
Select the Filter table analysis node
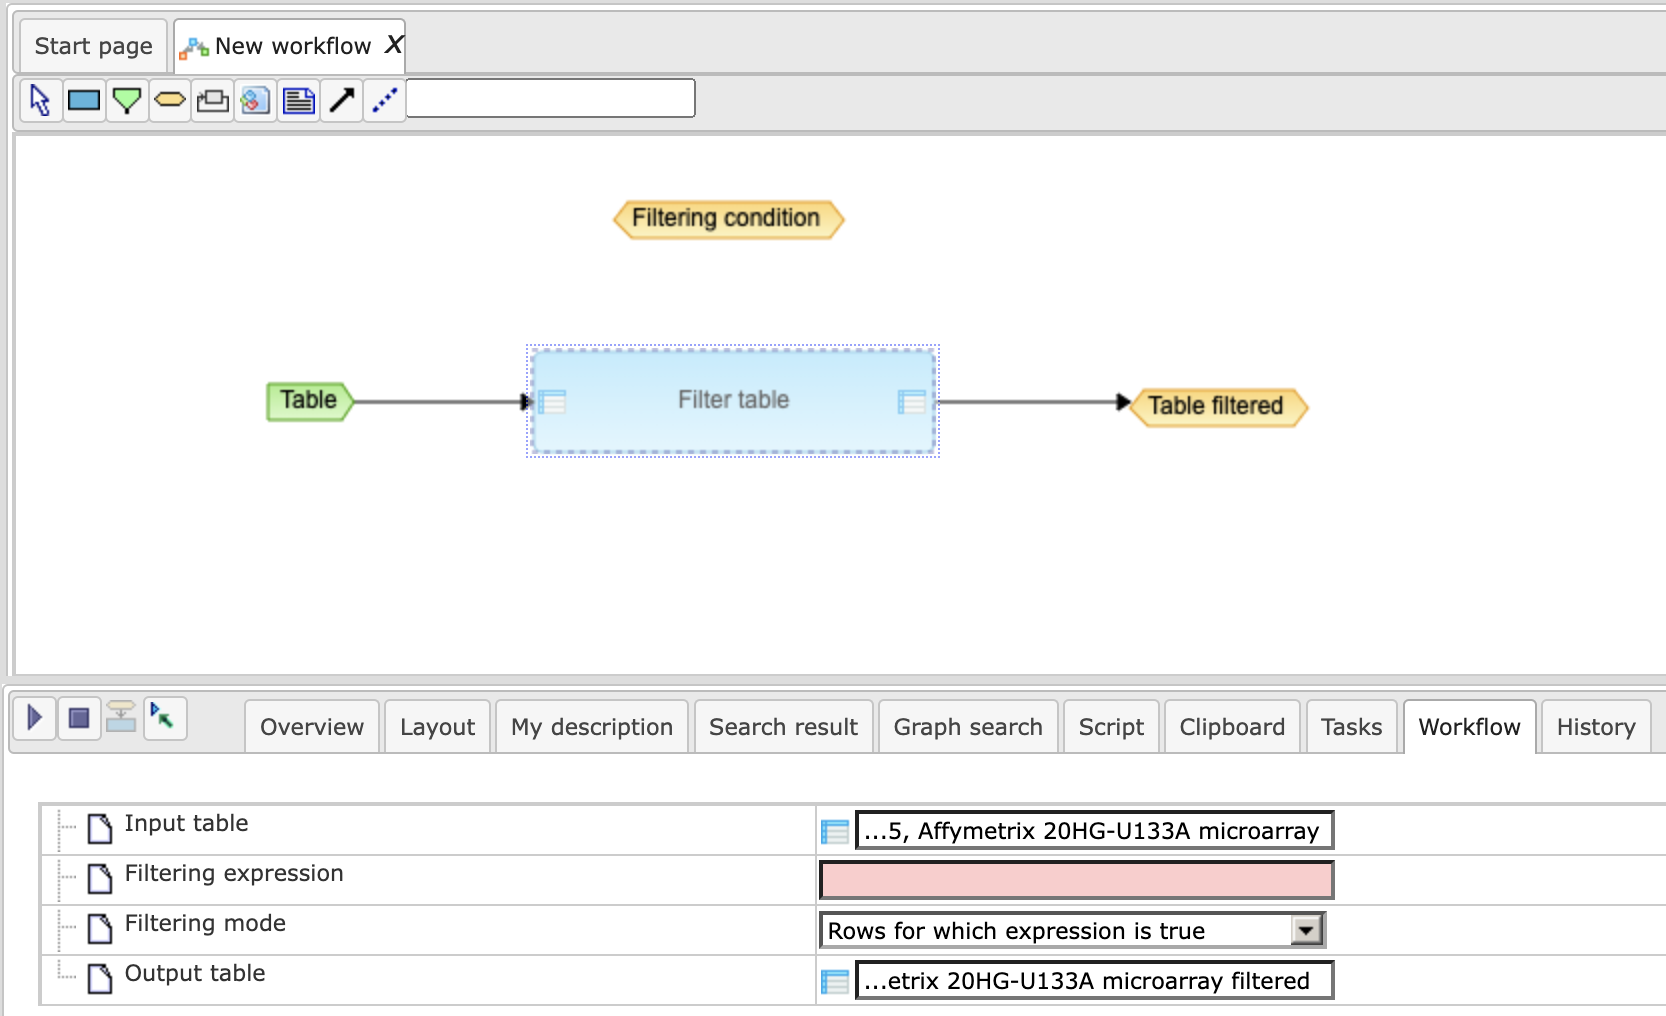[733, 400]
